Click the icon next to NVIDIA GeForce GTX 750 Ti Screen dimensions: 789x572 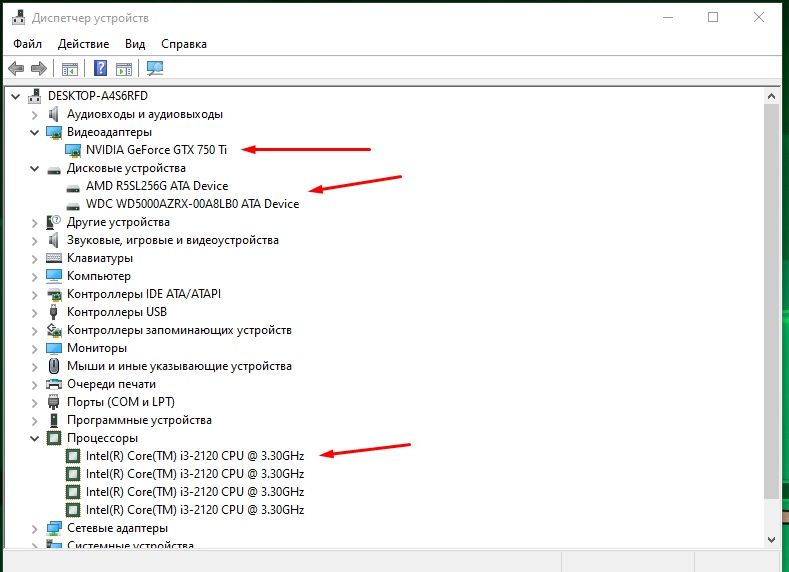(73, 150)
